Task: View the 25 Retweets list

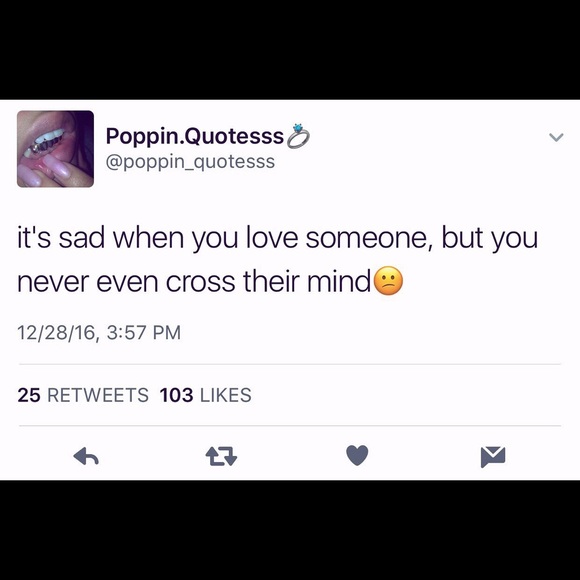Action: click(x=83, y=395)
